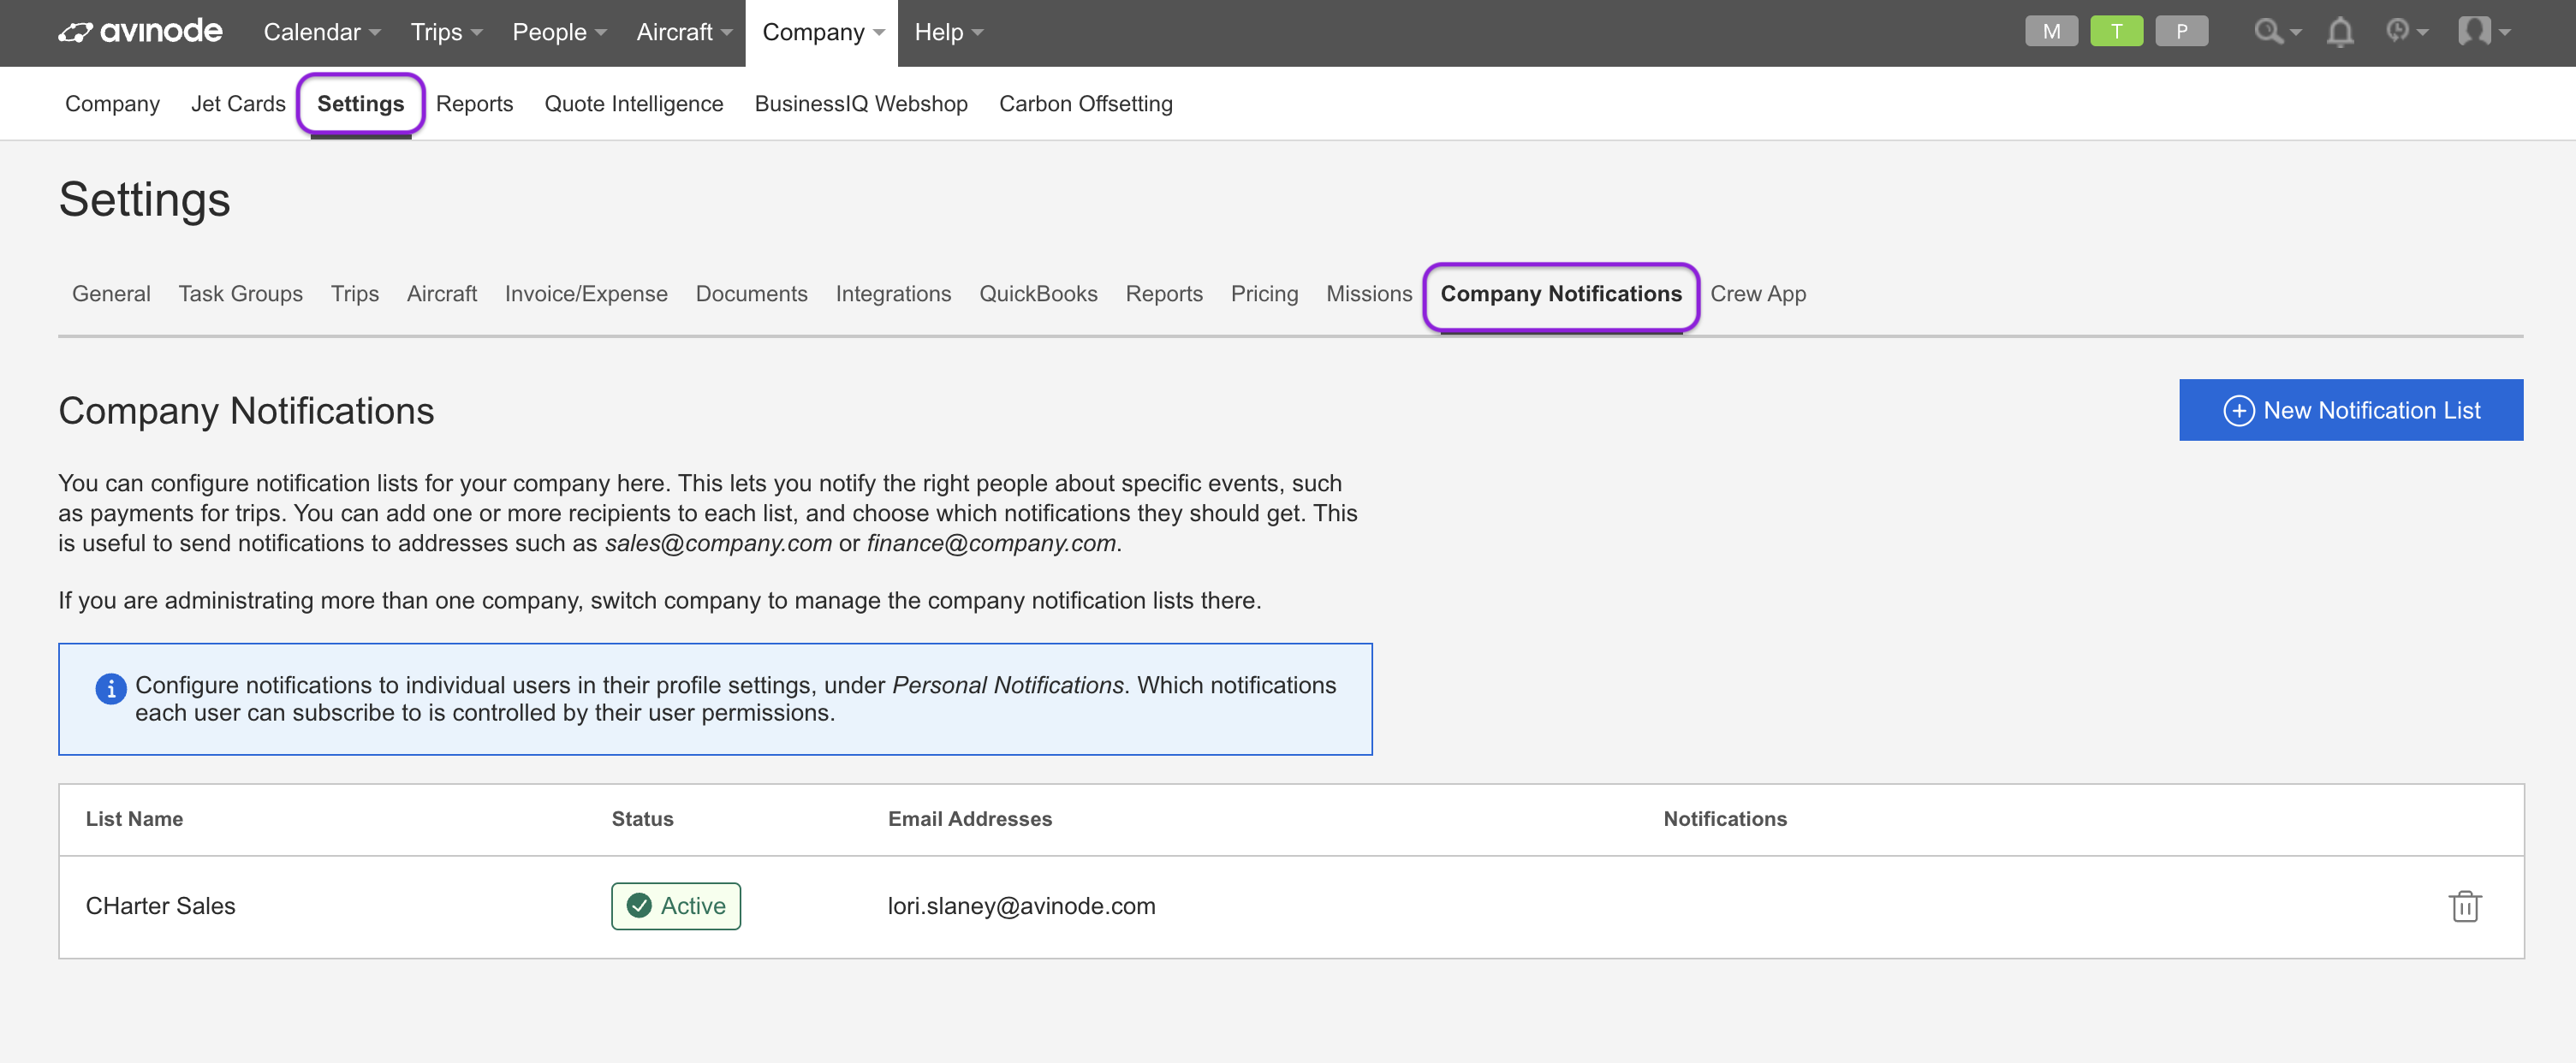
Task: Switch to the Integrations tab
Action: pyautogui.click(x=893, y=294)
